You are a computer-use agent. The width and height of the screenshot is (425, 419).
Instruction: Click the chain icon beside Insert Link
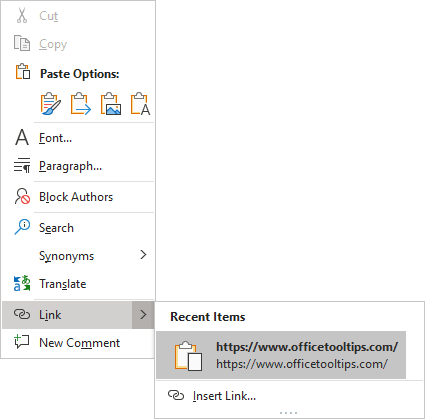(176, 395)
